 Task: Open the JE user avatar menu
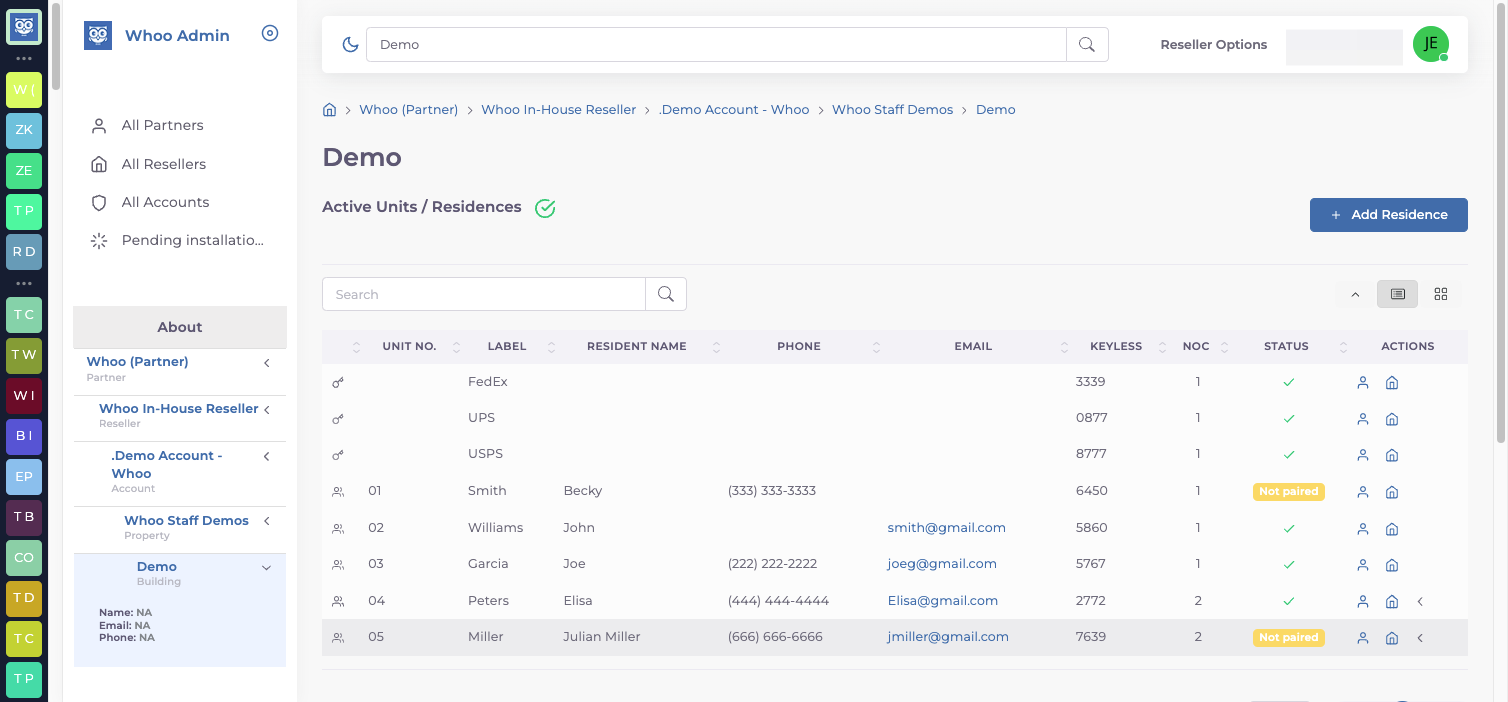point(1431,44)
